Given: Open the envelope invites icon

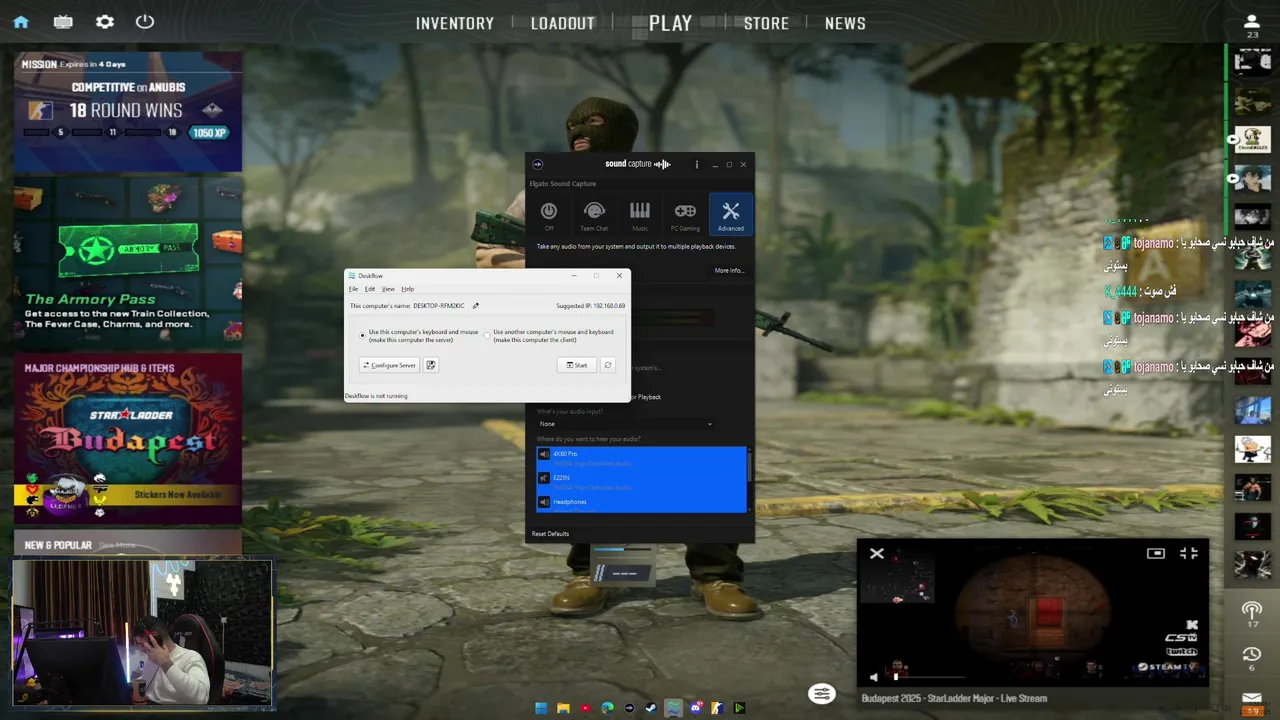Looking at the screenshot, I should (x=1252, y=702).
